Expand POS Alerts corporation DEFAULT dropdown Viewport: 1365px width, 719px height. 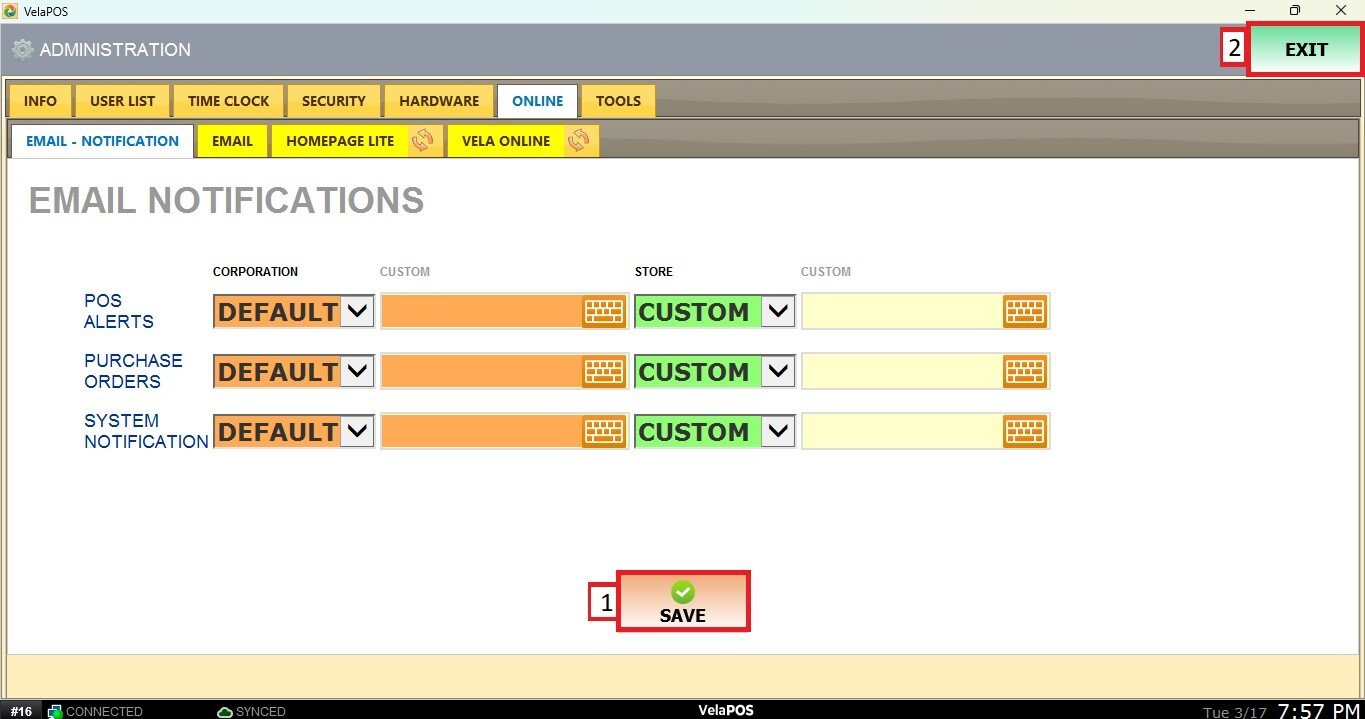click(x=358, y=312)
